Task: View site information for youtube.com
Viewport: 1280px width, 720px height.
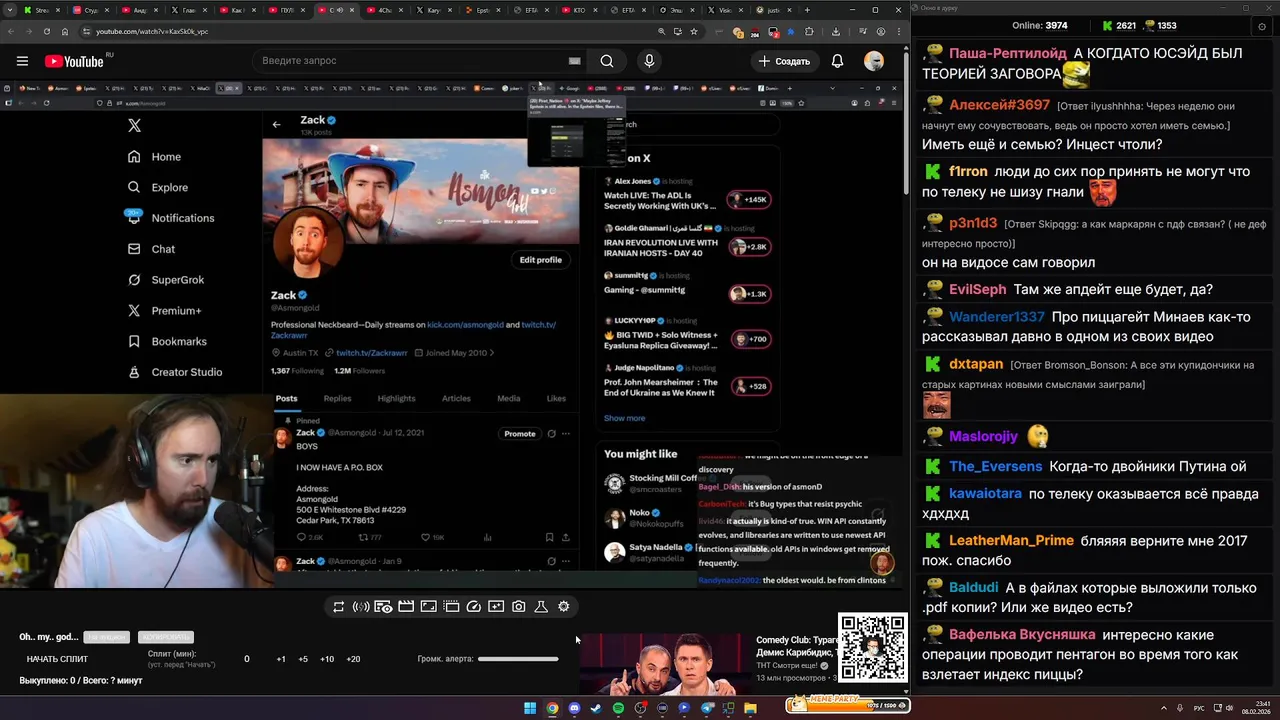Action: [x=86, y=32]
